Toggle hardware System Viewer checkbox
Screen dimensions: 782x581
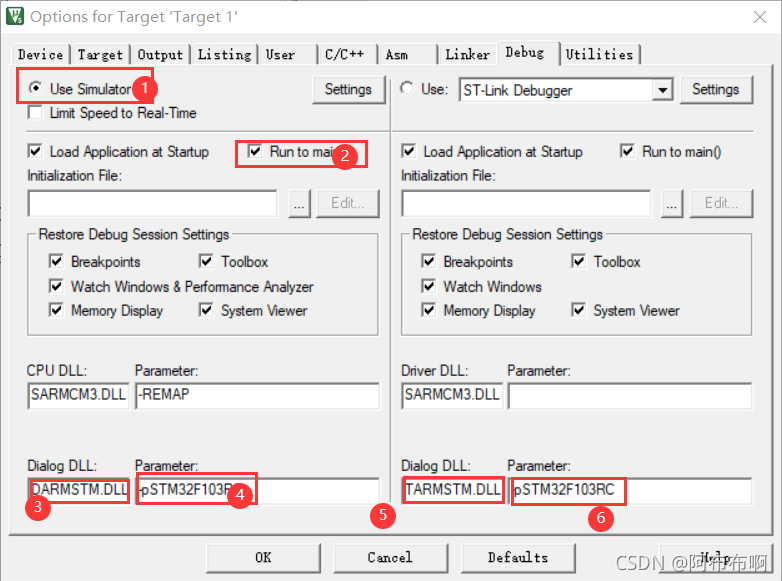click(579, 310)
